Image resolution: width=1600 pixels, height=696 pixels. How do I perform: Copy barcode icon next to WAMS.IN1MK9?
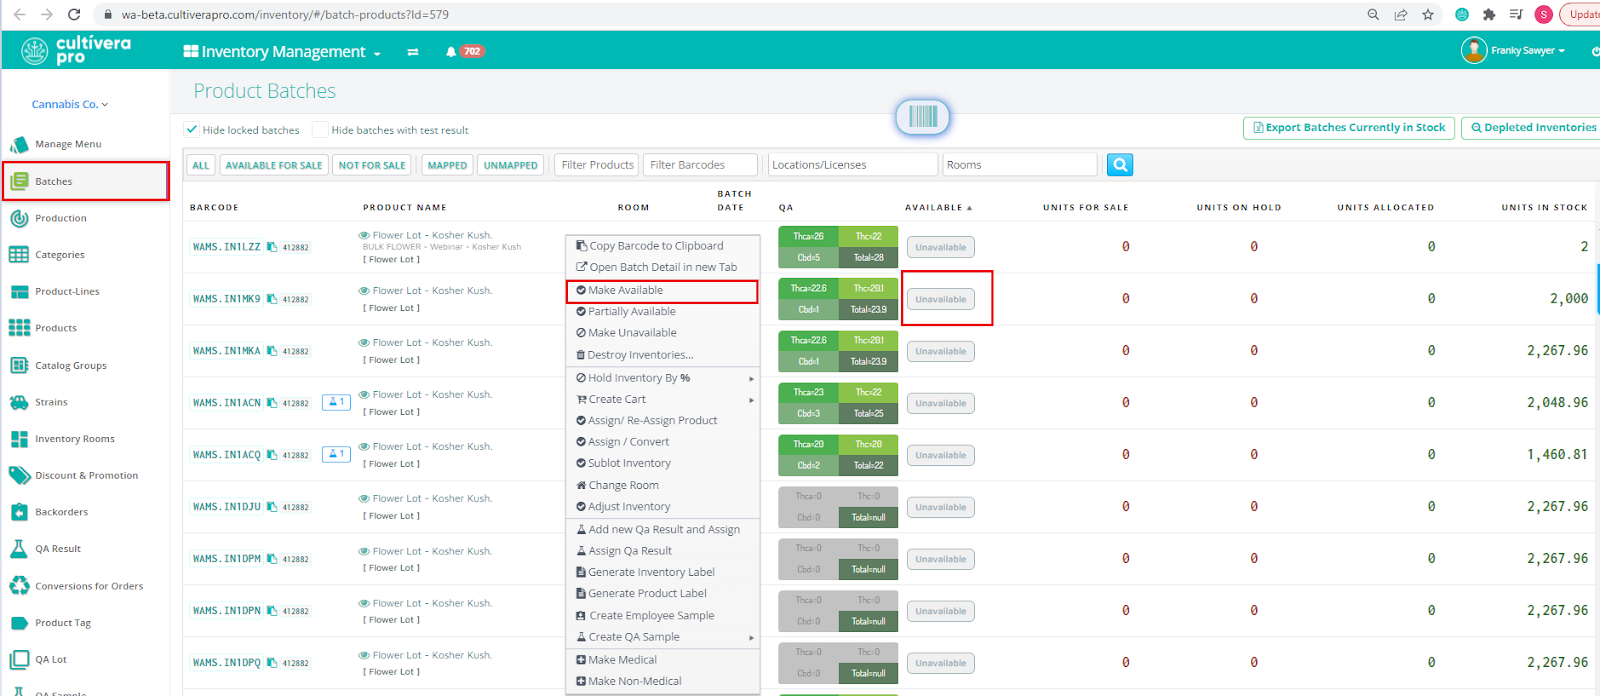[x=272, y=299]
